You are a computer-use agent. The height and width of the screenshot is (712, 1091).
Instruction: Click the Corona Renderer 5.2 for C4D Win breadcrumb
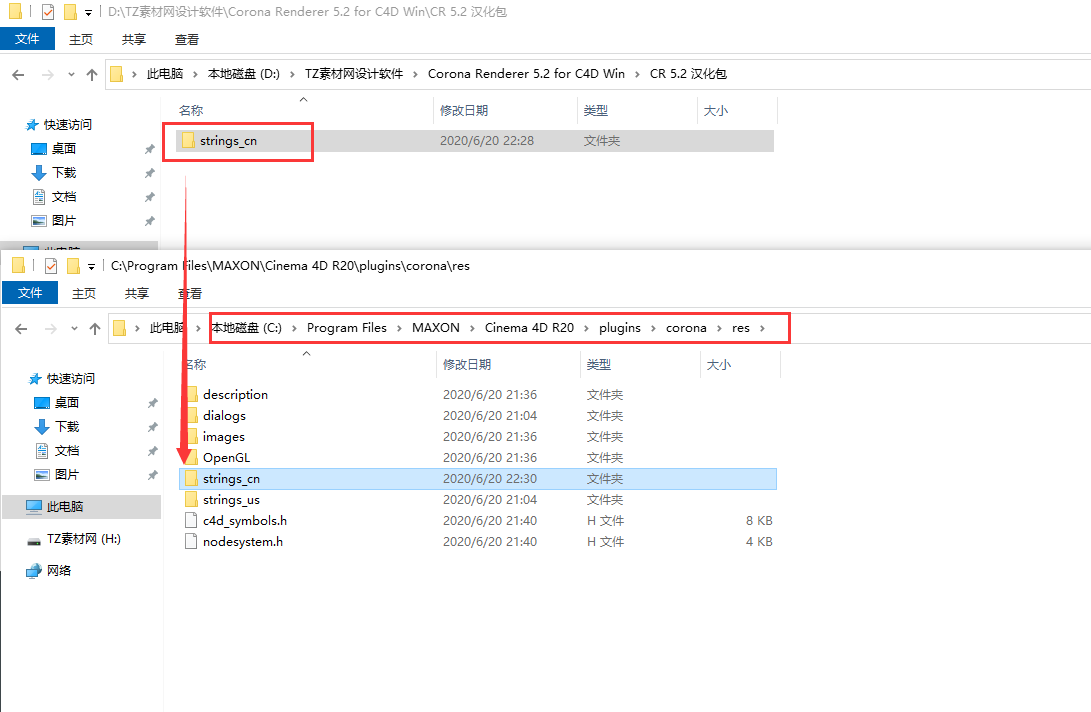[526, 74]
